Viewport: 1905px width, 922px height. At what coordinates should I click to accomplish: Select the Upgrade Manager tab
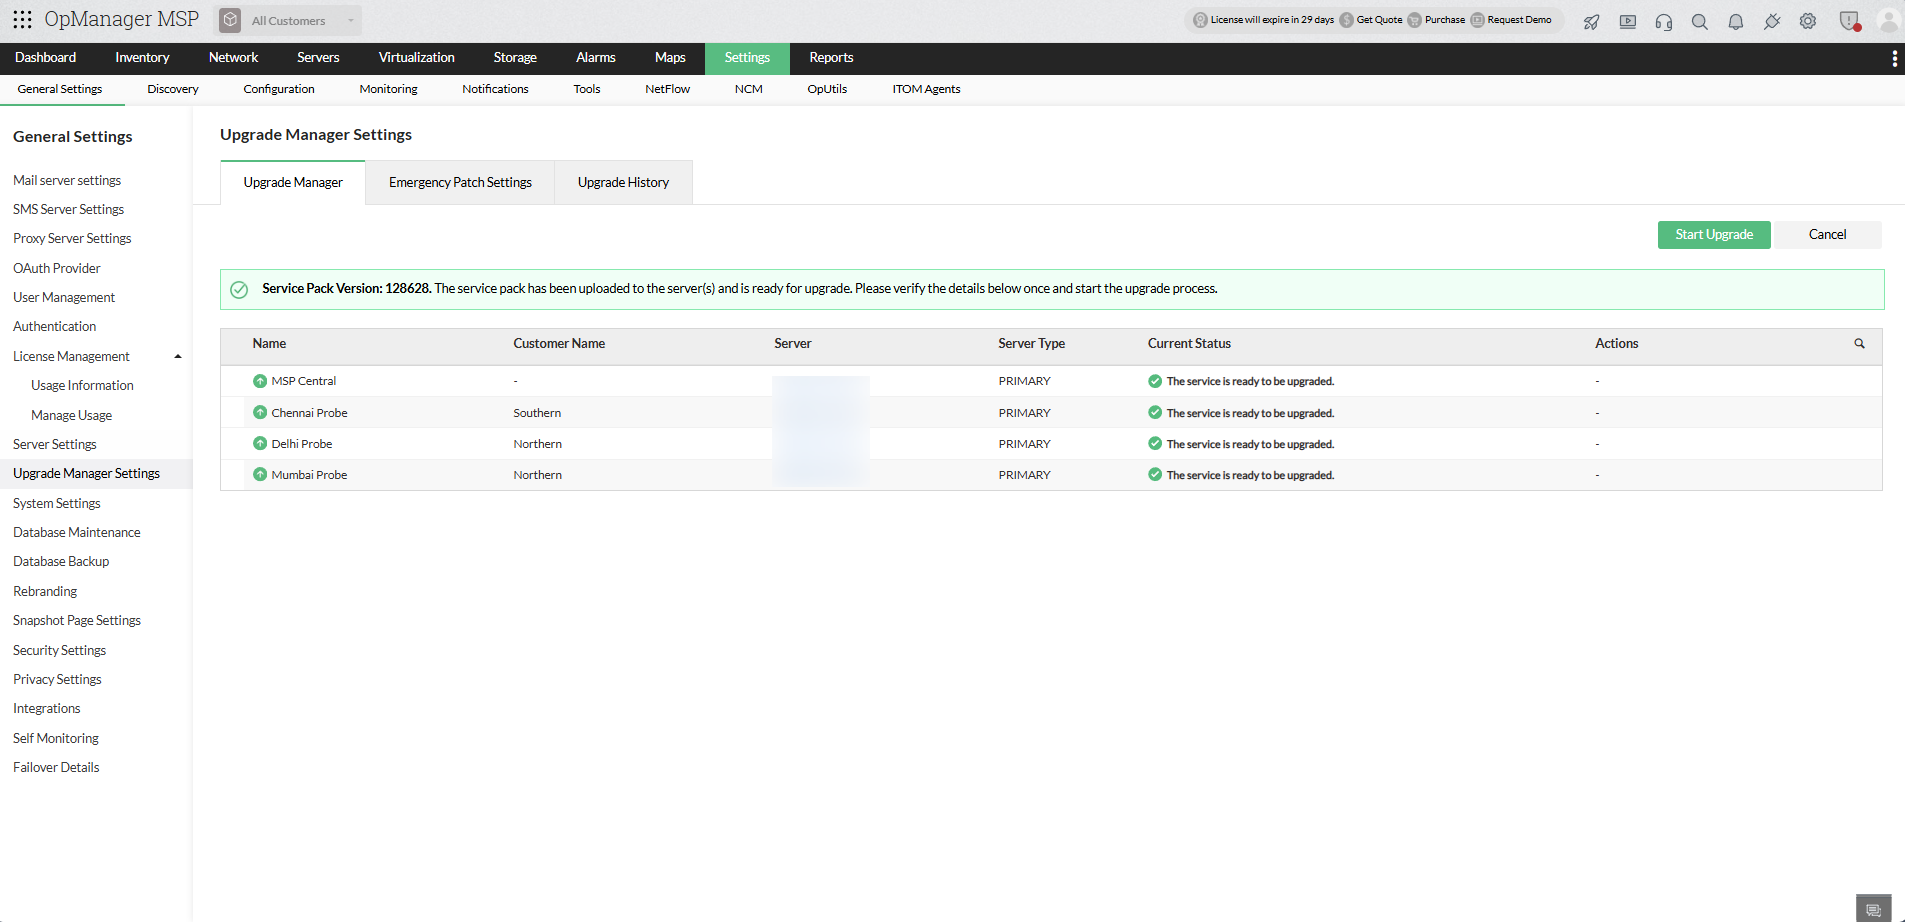pyautogui.click(x=293, y=182)
